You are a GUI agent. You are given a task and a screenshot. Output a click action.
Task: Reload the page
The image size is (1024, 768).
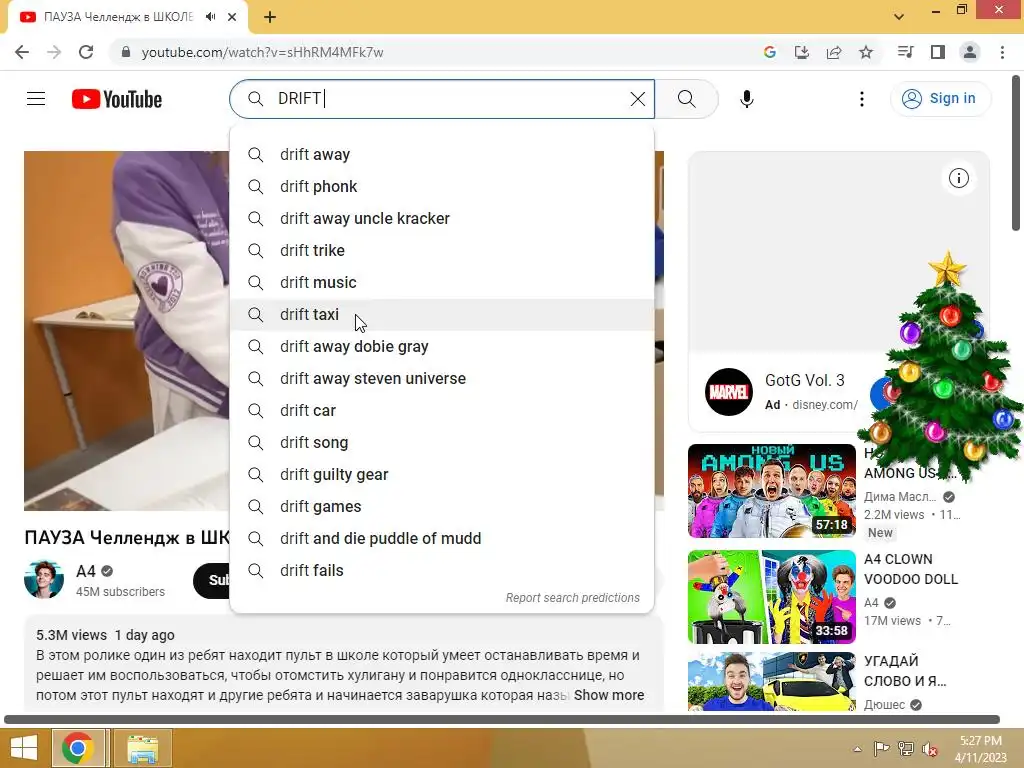[x=86, y=52]
